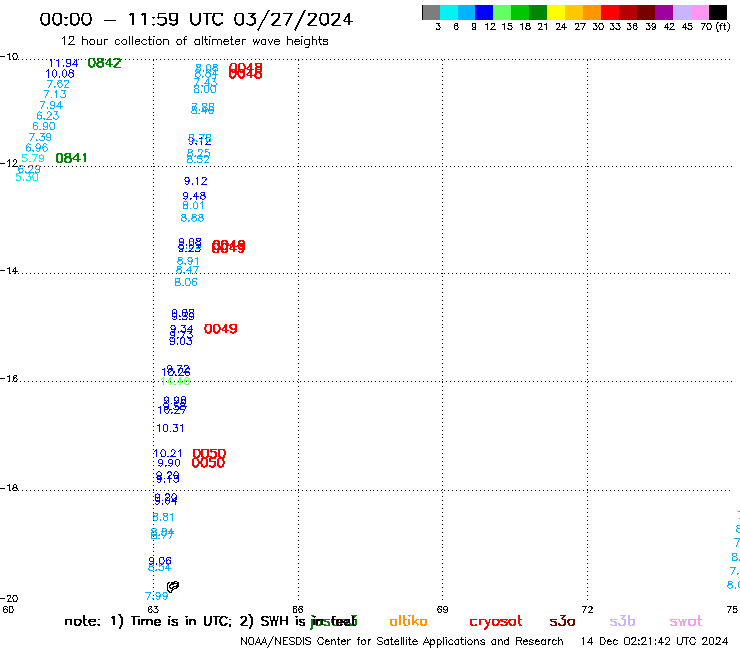Select the 10.06 wave height value
The image size is (740, 650).
60,74
